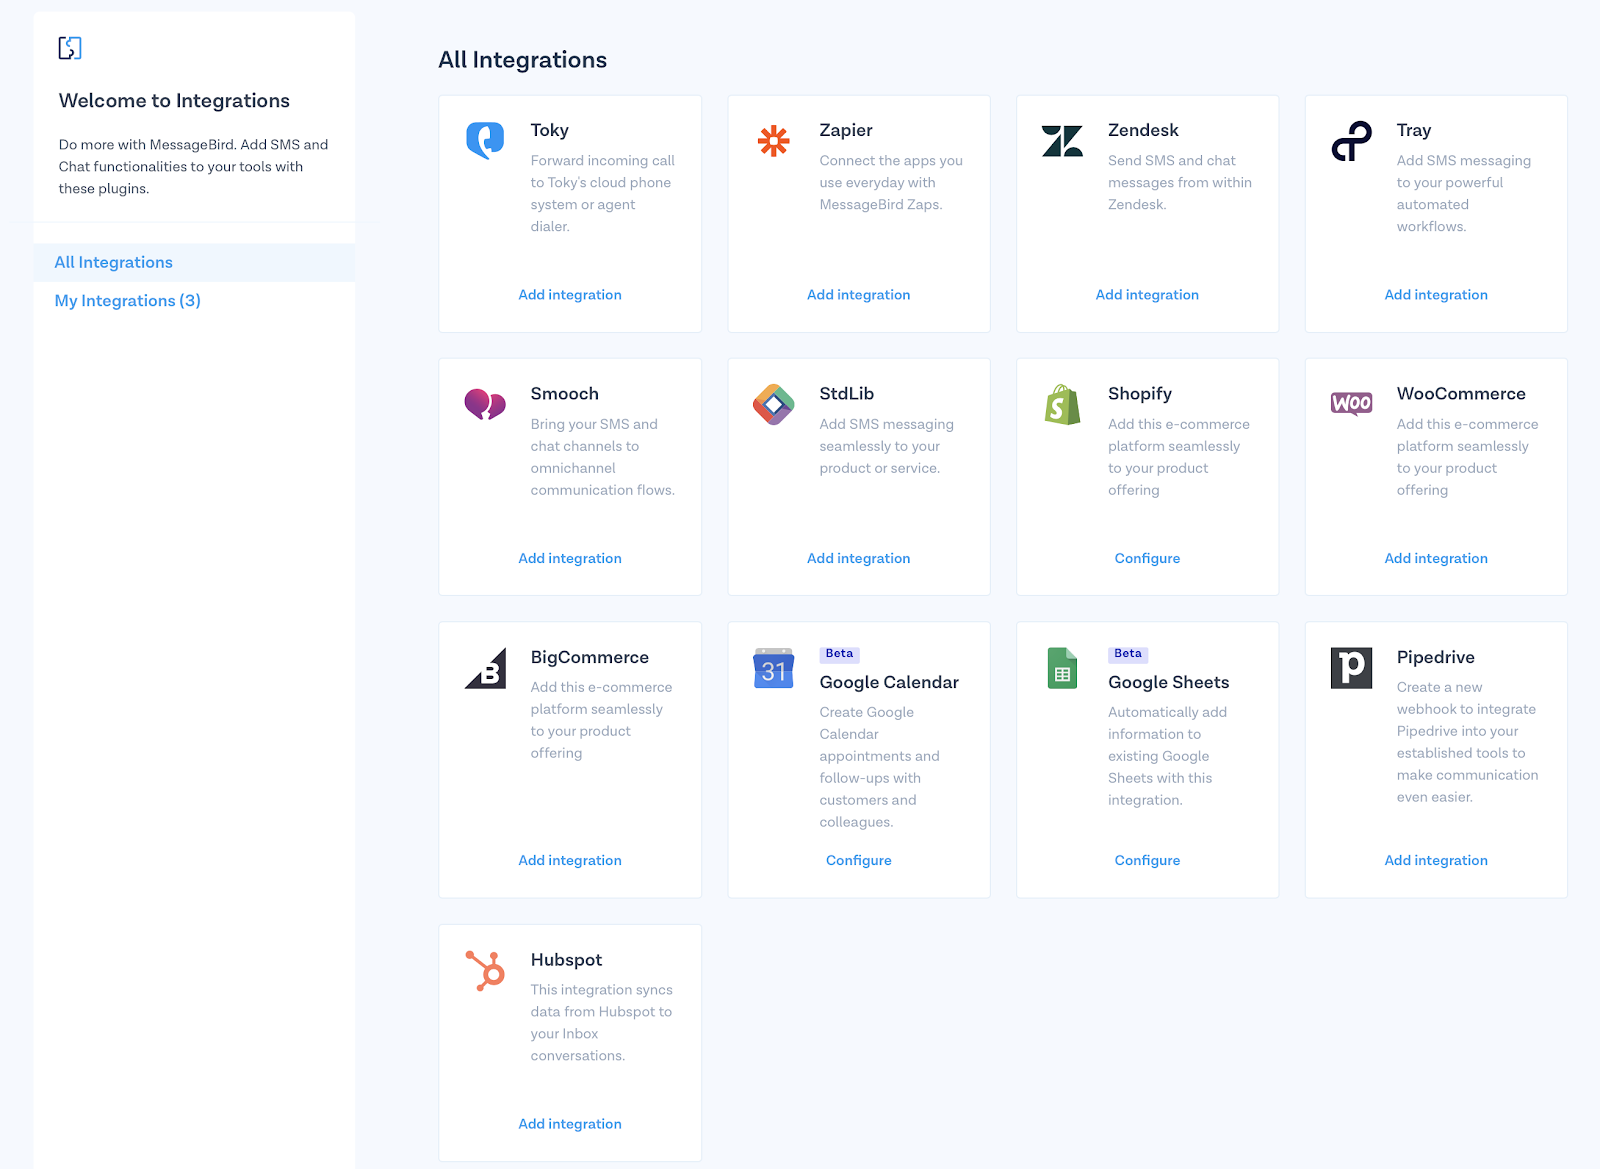Add the Zapier integration

pos(858,295)
